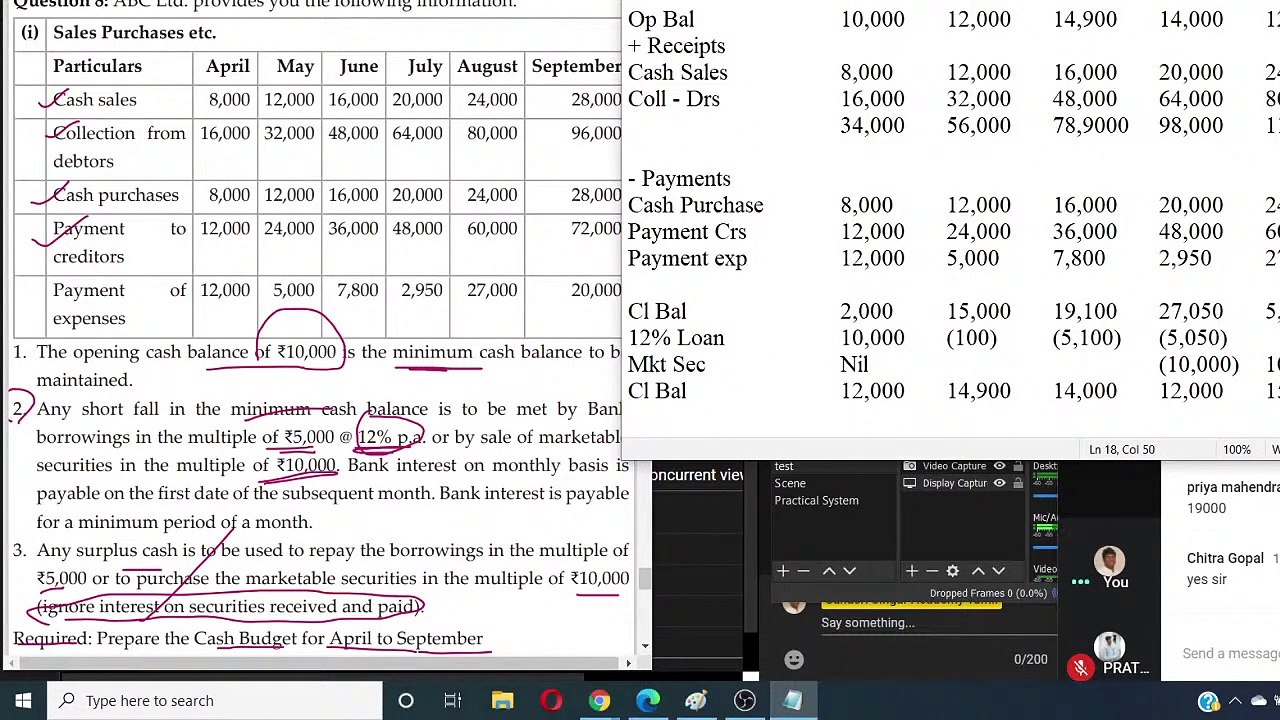Click 'Op Bal' line in Notepad

(x=661, y=19)
